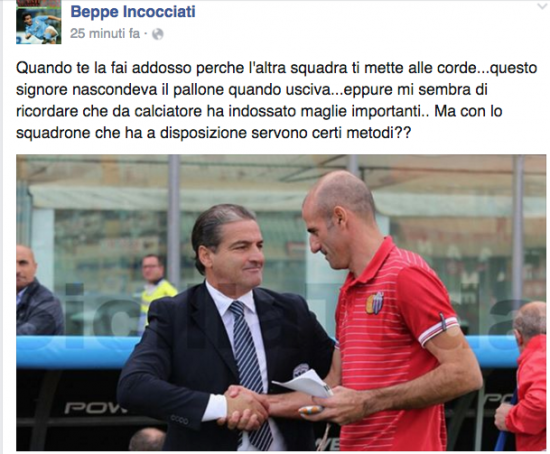Click the club crest on the red polo
Viewport: 550px width, 454px height.
[x=375, y=302]
